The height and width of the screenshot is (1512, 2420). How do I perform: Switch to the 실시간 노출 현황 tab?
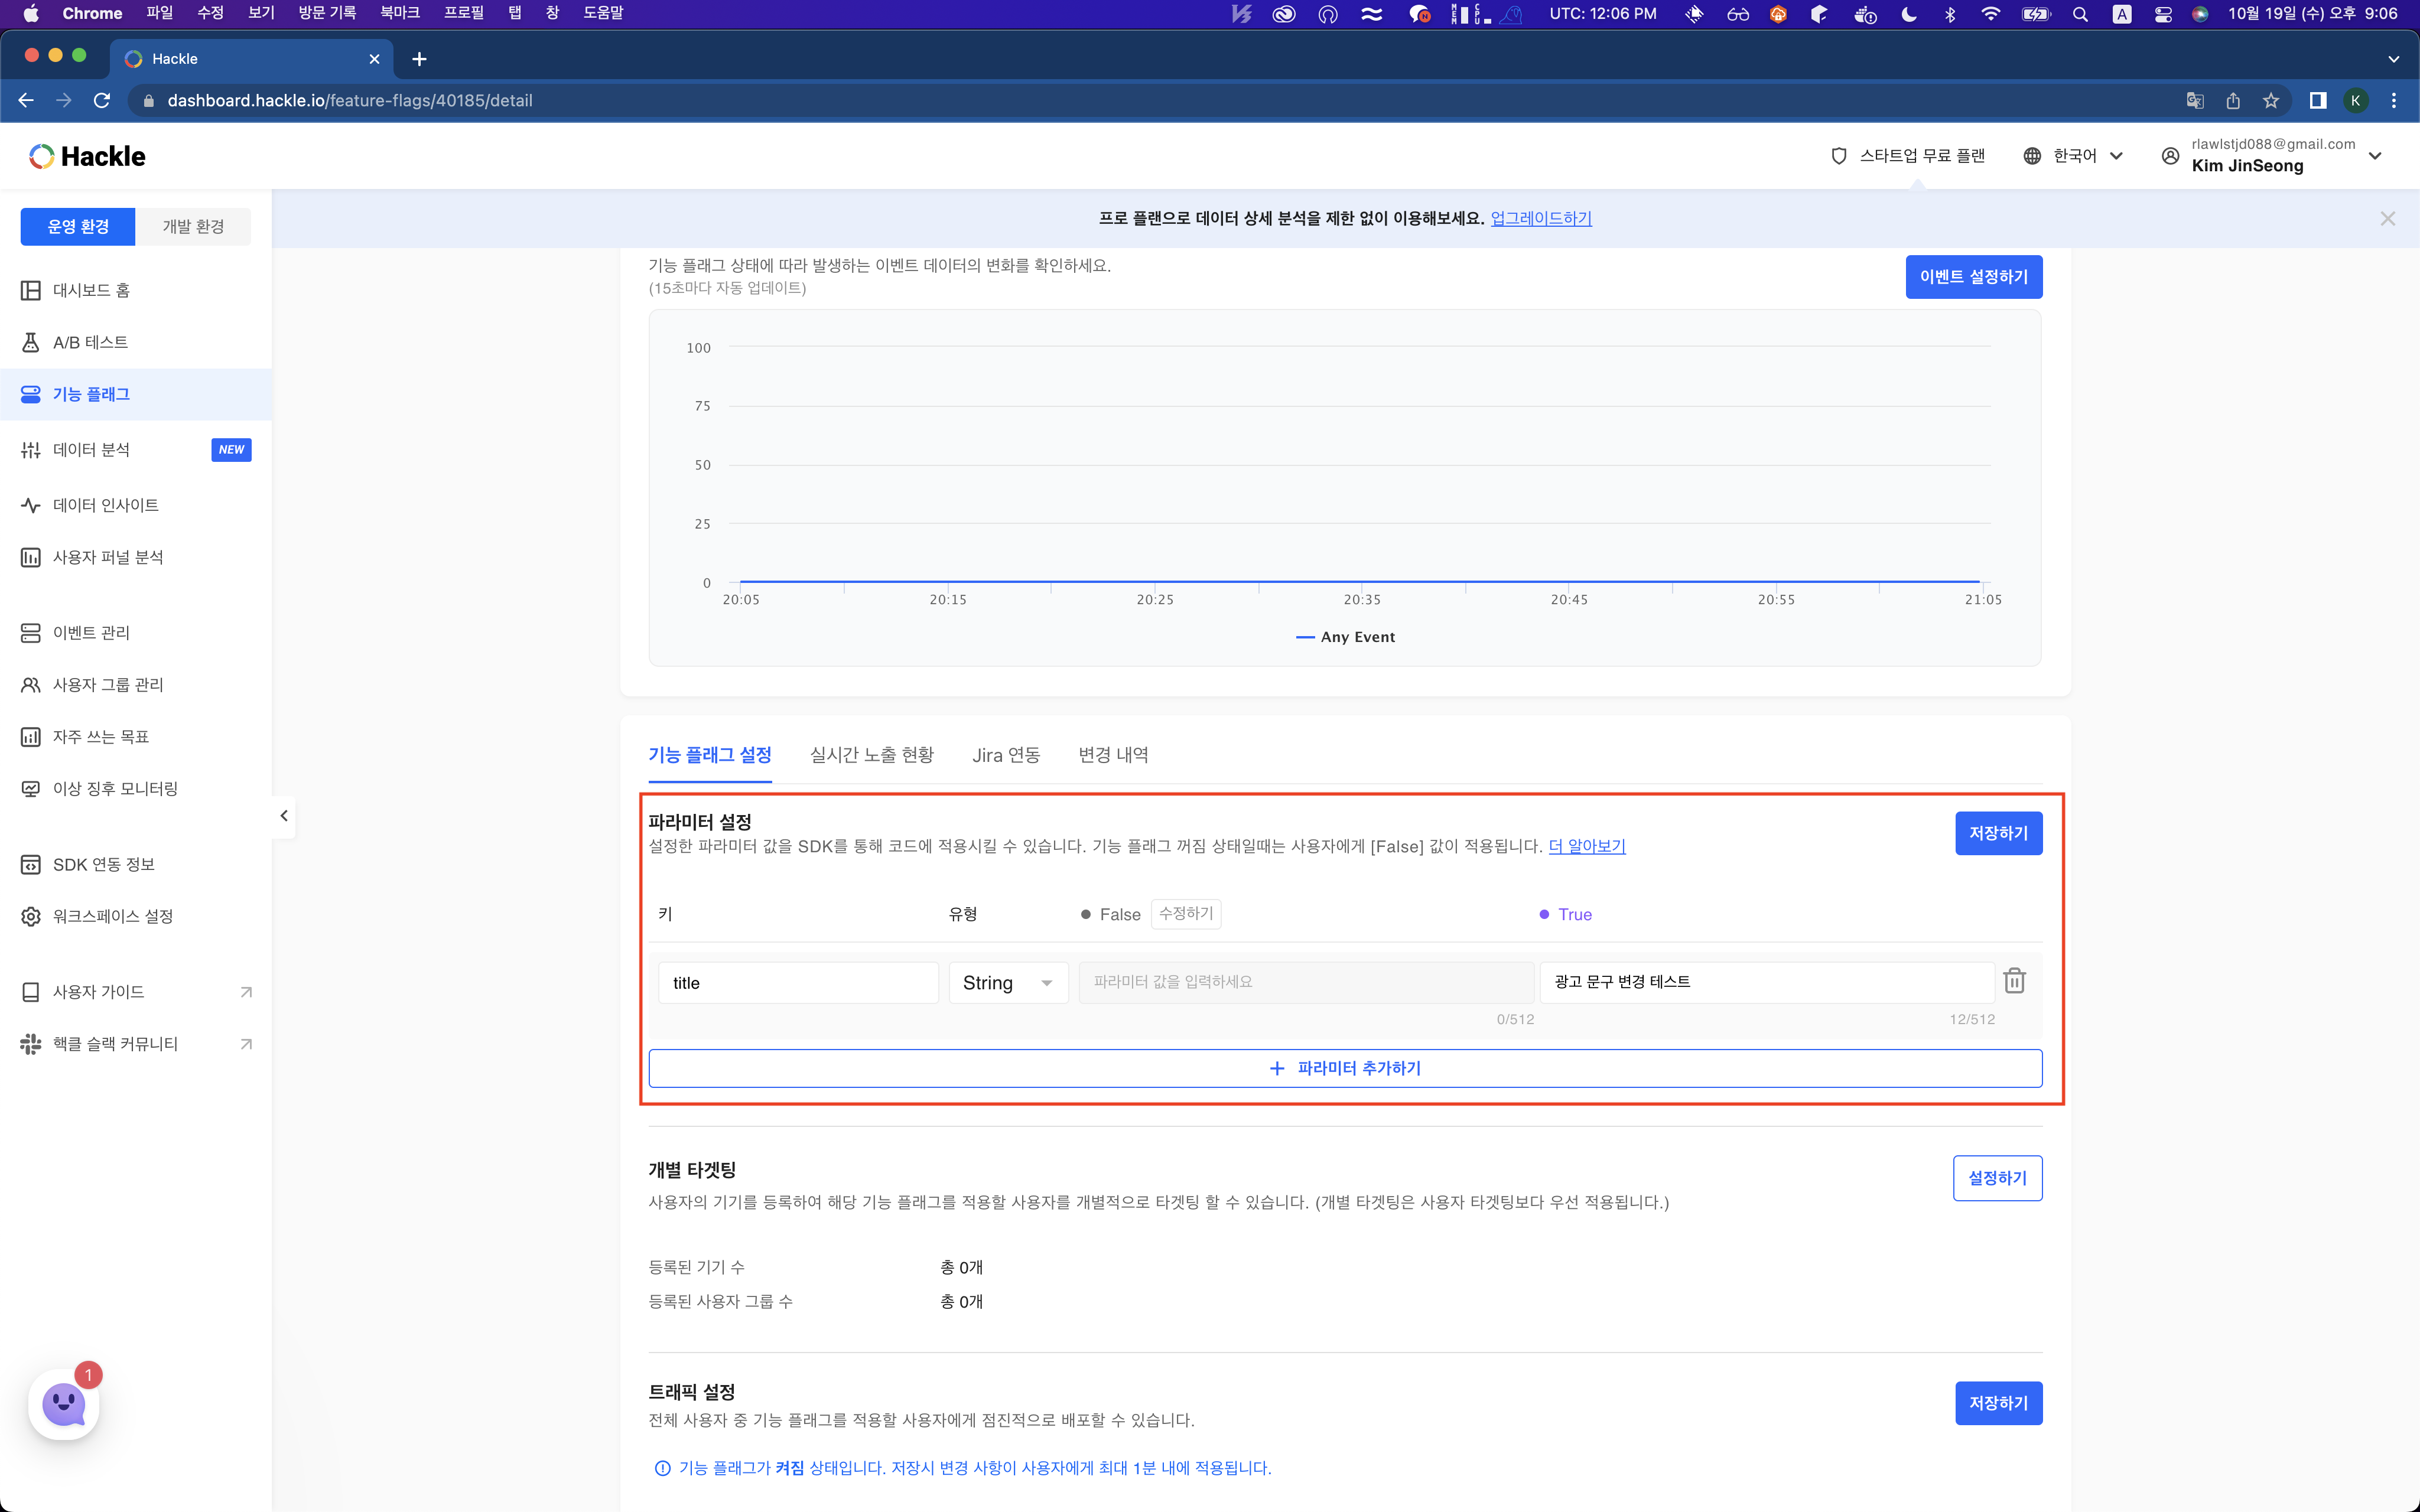click(871, 755)
